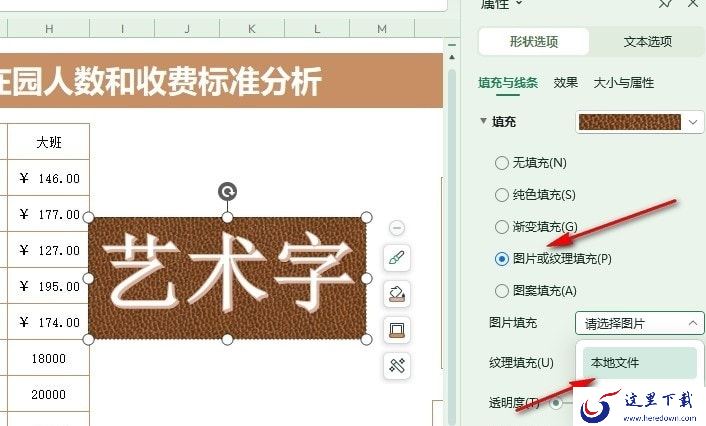Click the collapse minus icon beside the shape
The height and width of the screenshot is (426, 706).
(397, 228)
